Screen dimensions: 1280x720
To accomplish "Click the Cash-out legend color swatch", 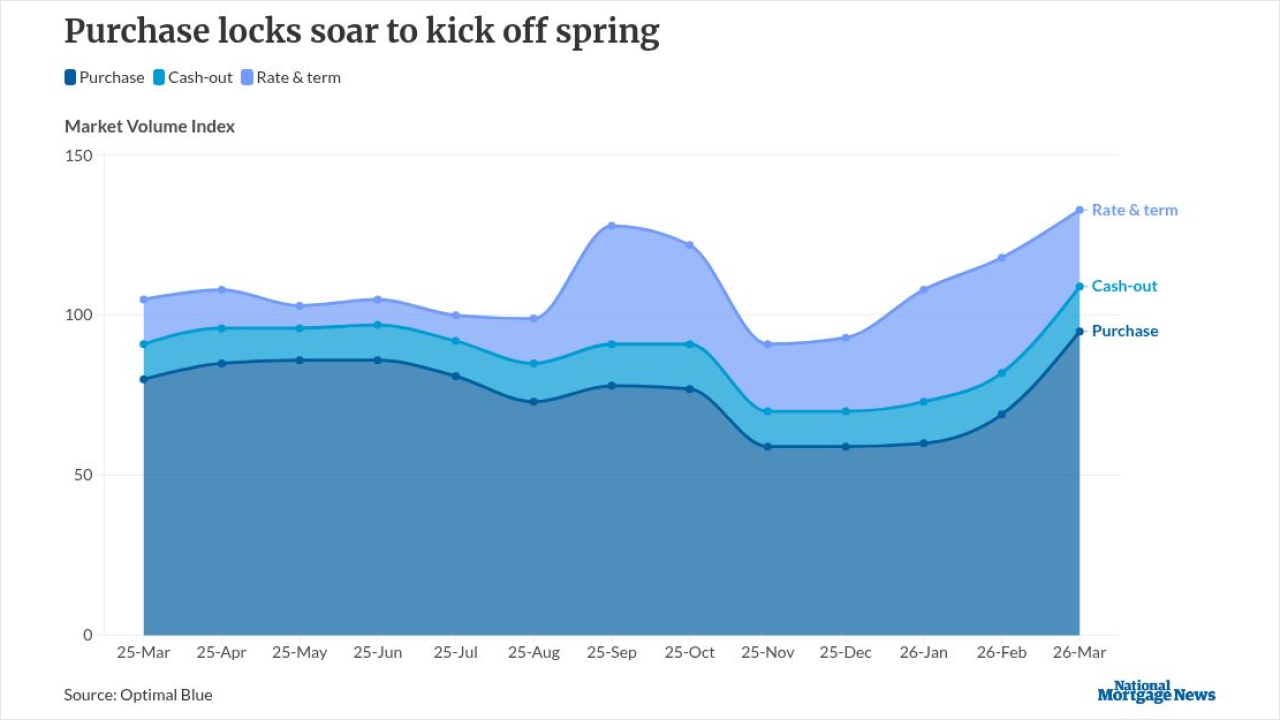I will coord(159,77).
